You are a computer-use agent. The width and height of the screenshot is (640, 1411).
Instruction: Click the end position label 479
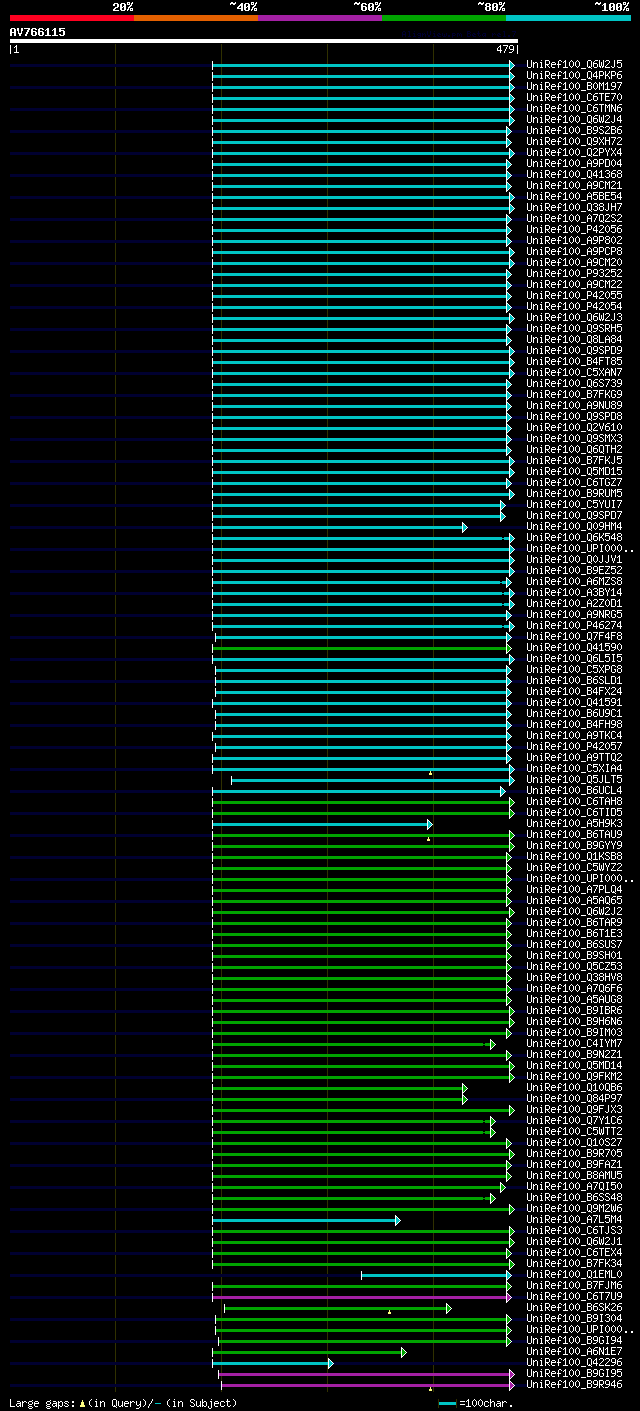505,49
